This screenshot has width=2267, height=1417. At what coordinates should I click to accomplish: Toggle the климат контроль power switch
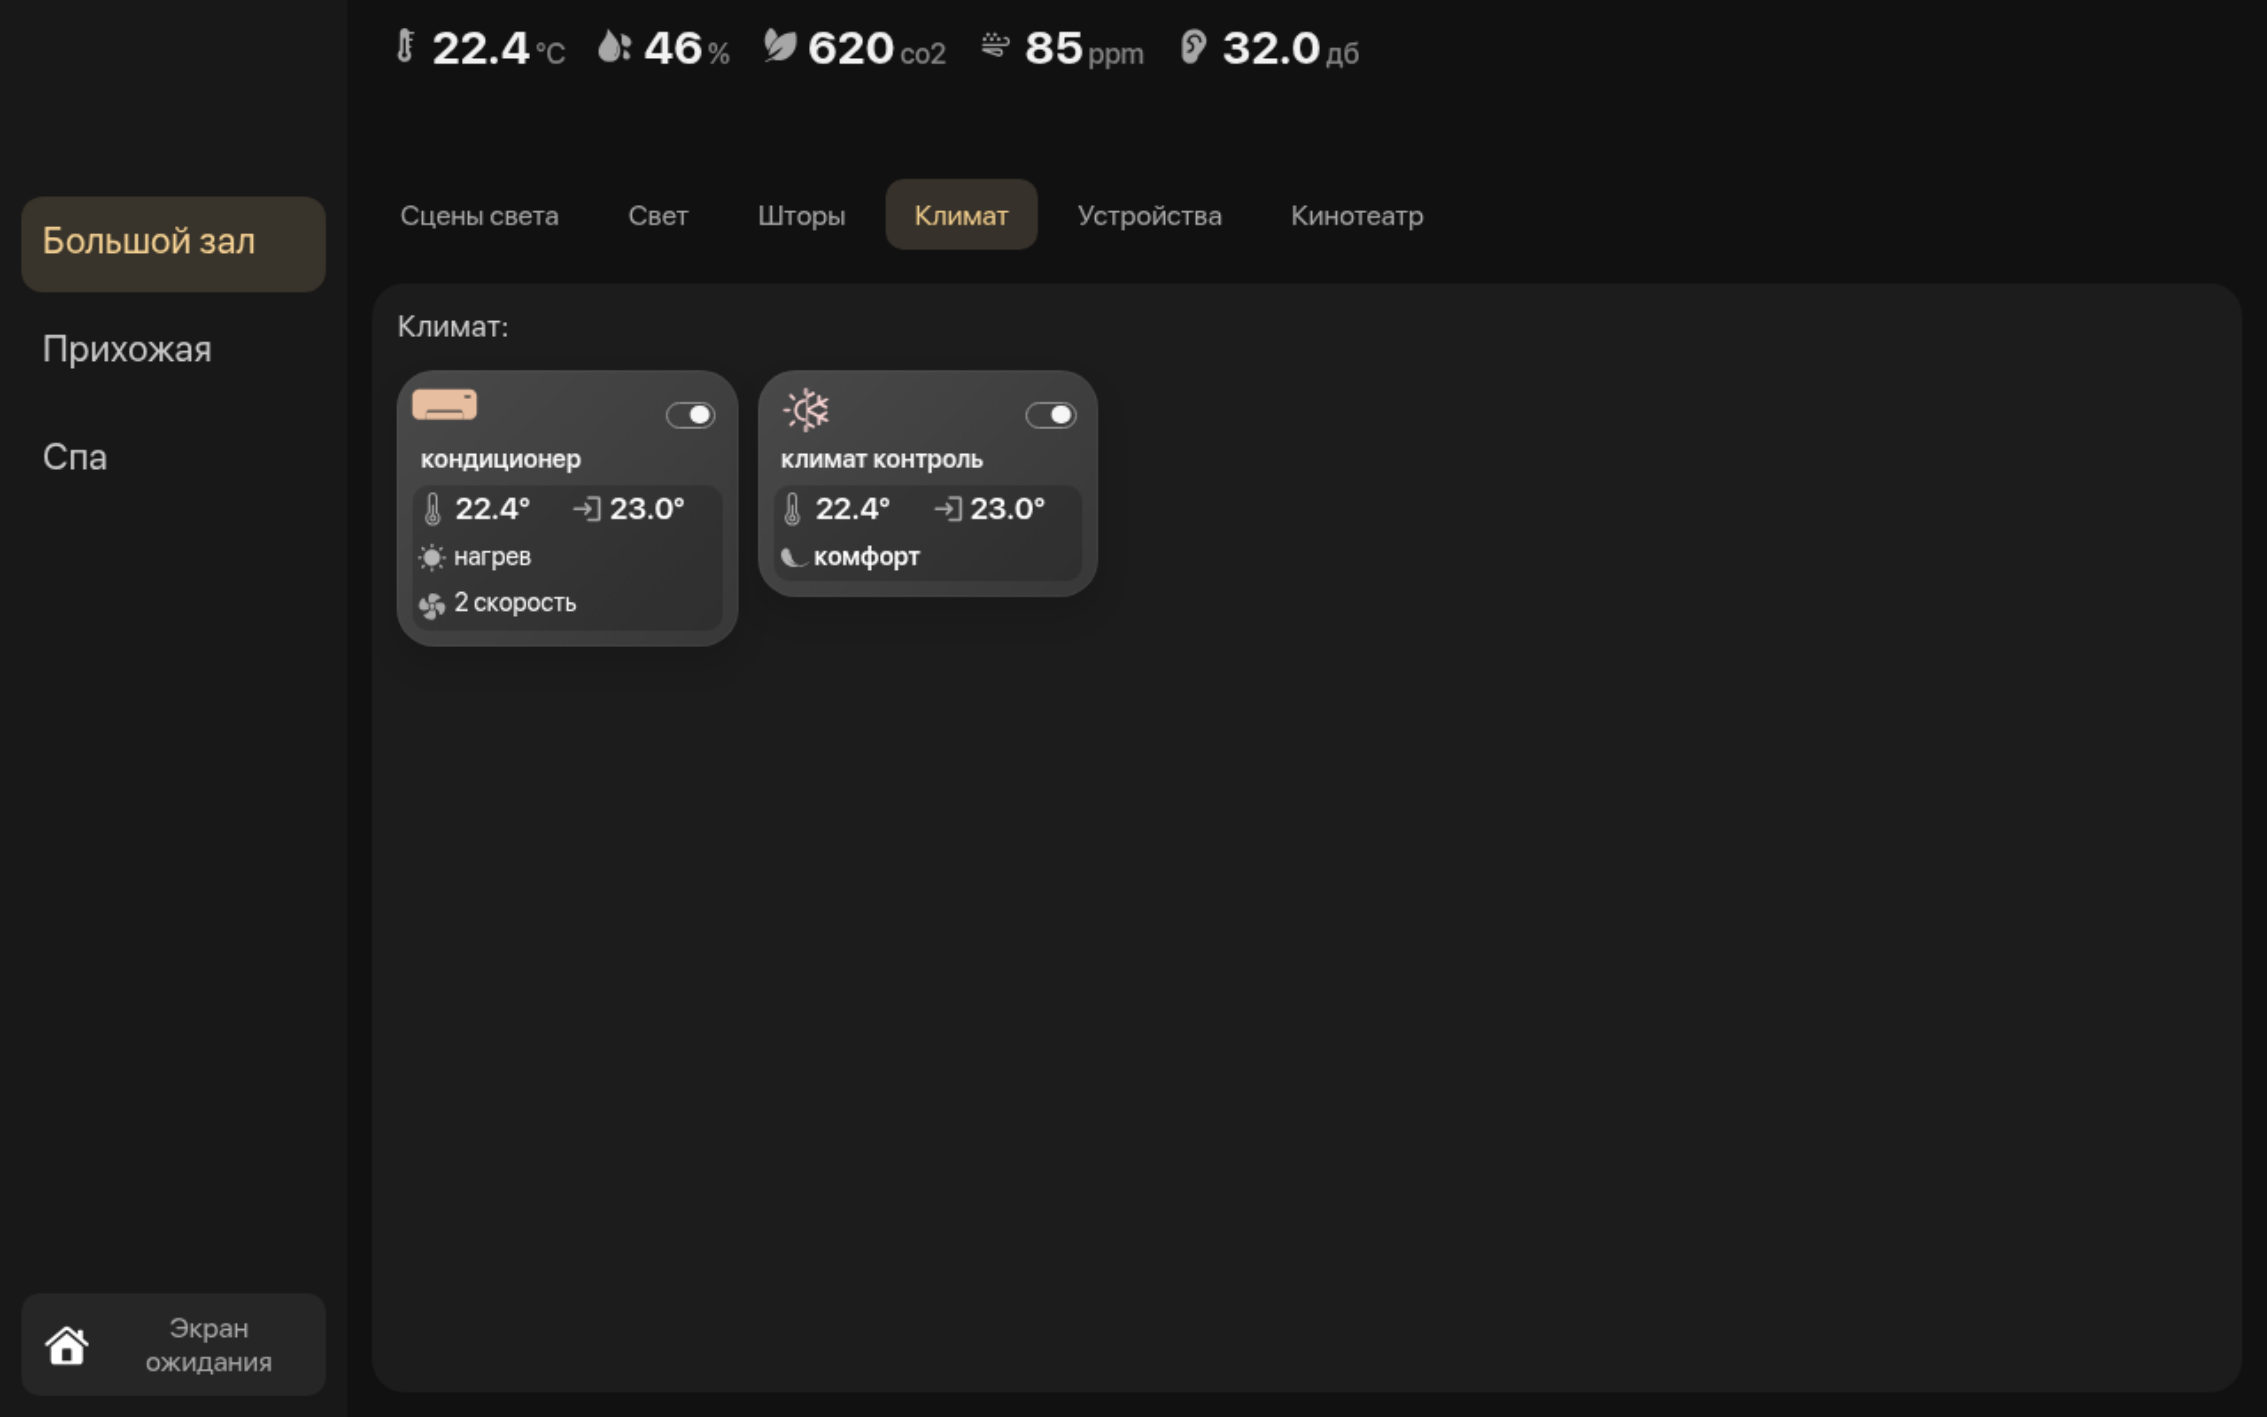[1051, 415]
